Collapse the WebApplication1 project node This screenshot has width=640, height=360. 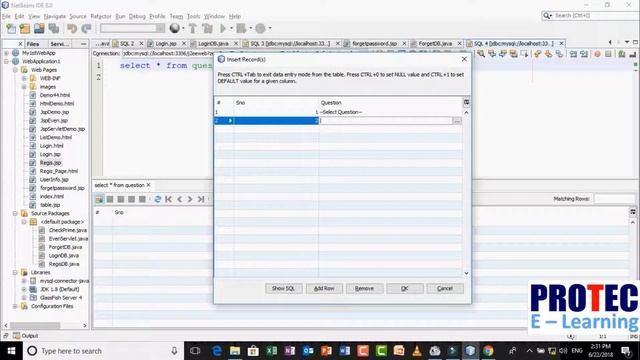coord(7,61)
